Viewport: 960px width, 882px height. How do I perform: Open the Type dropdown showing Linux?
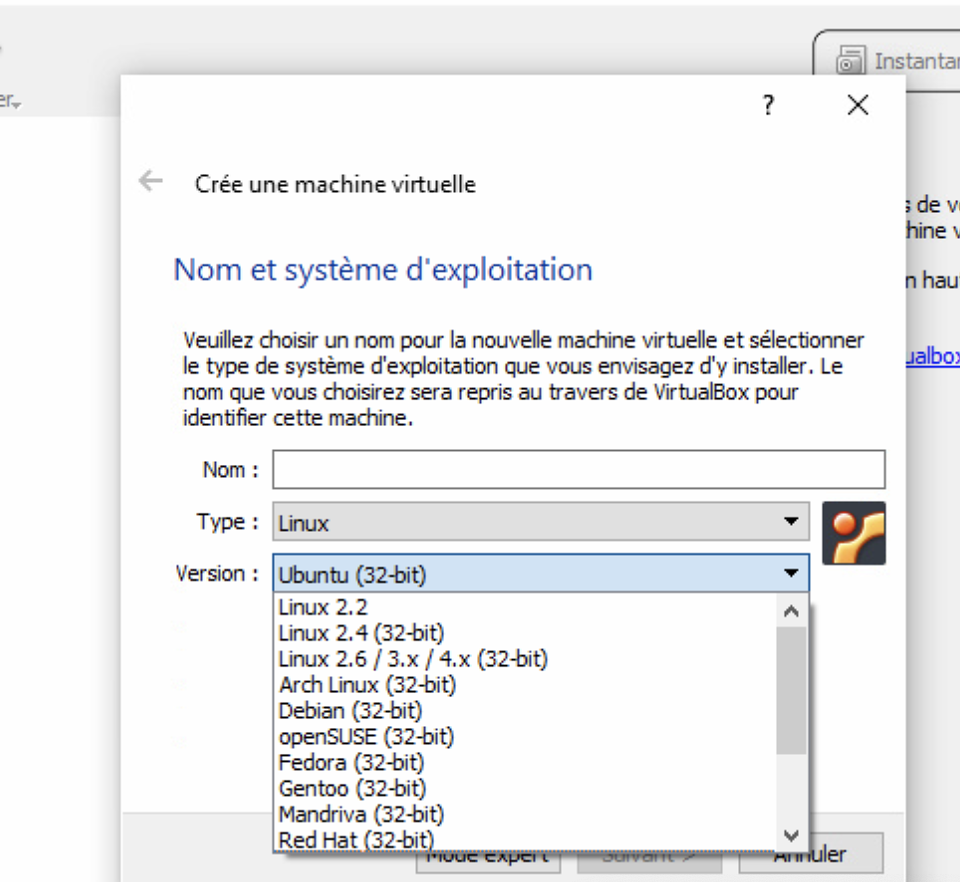[541, 522]
